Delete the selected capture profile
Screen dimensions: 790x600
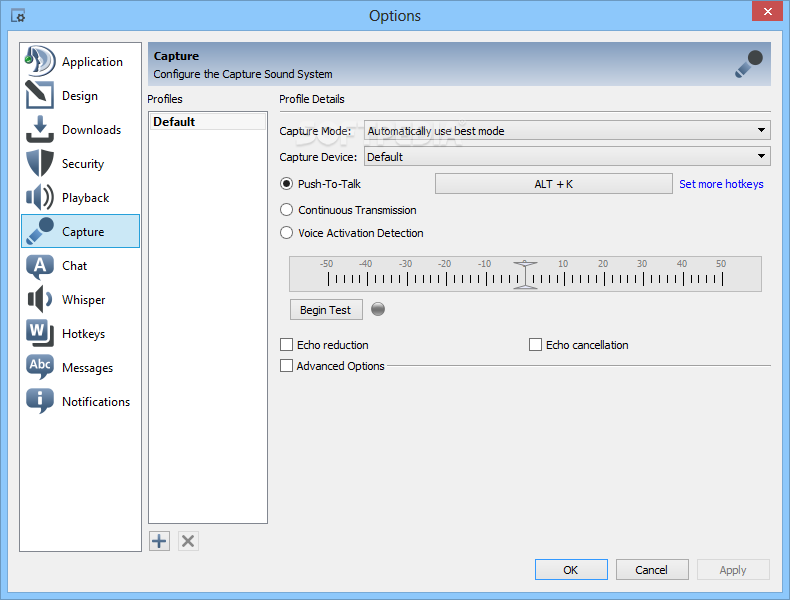(188, 541)
